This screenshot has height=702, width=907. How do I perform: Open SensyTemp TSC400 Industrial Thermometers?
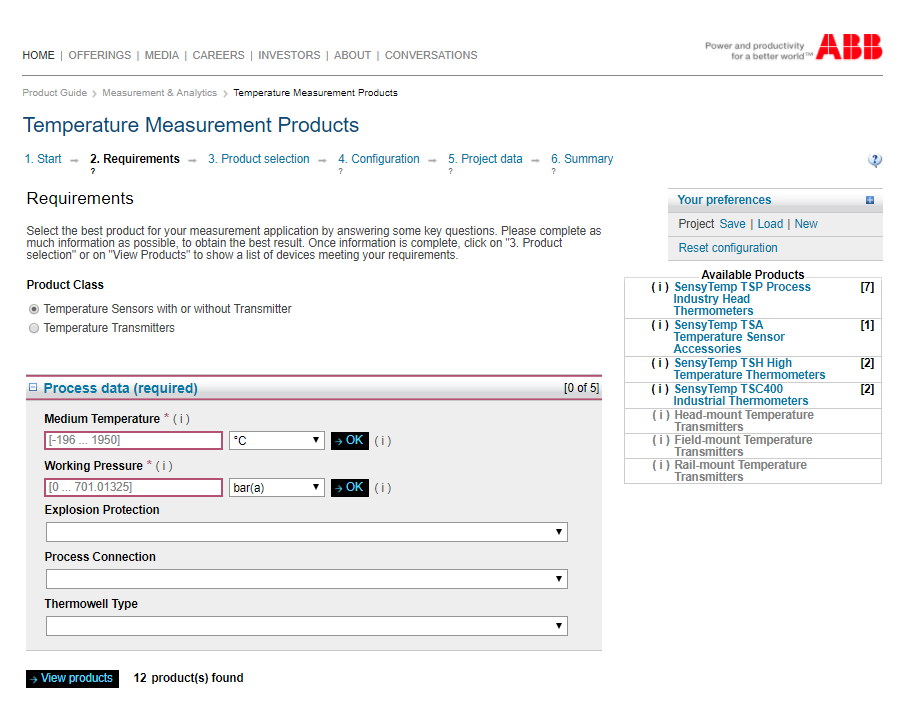740,395
